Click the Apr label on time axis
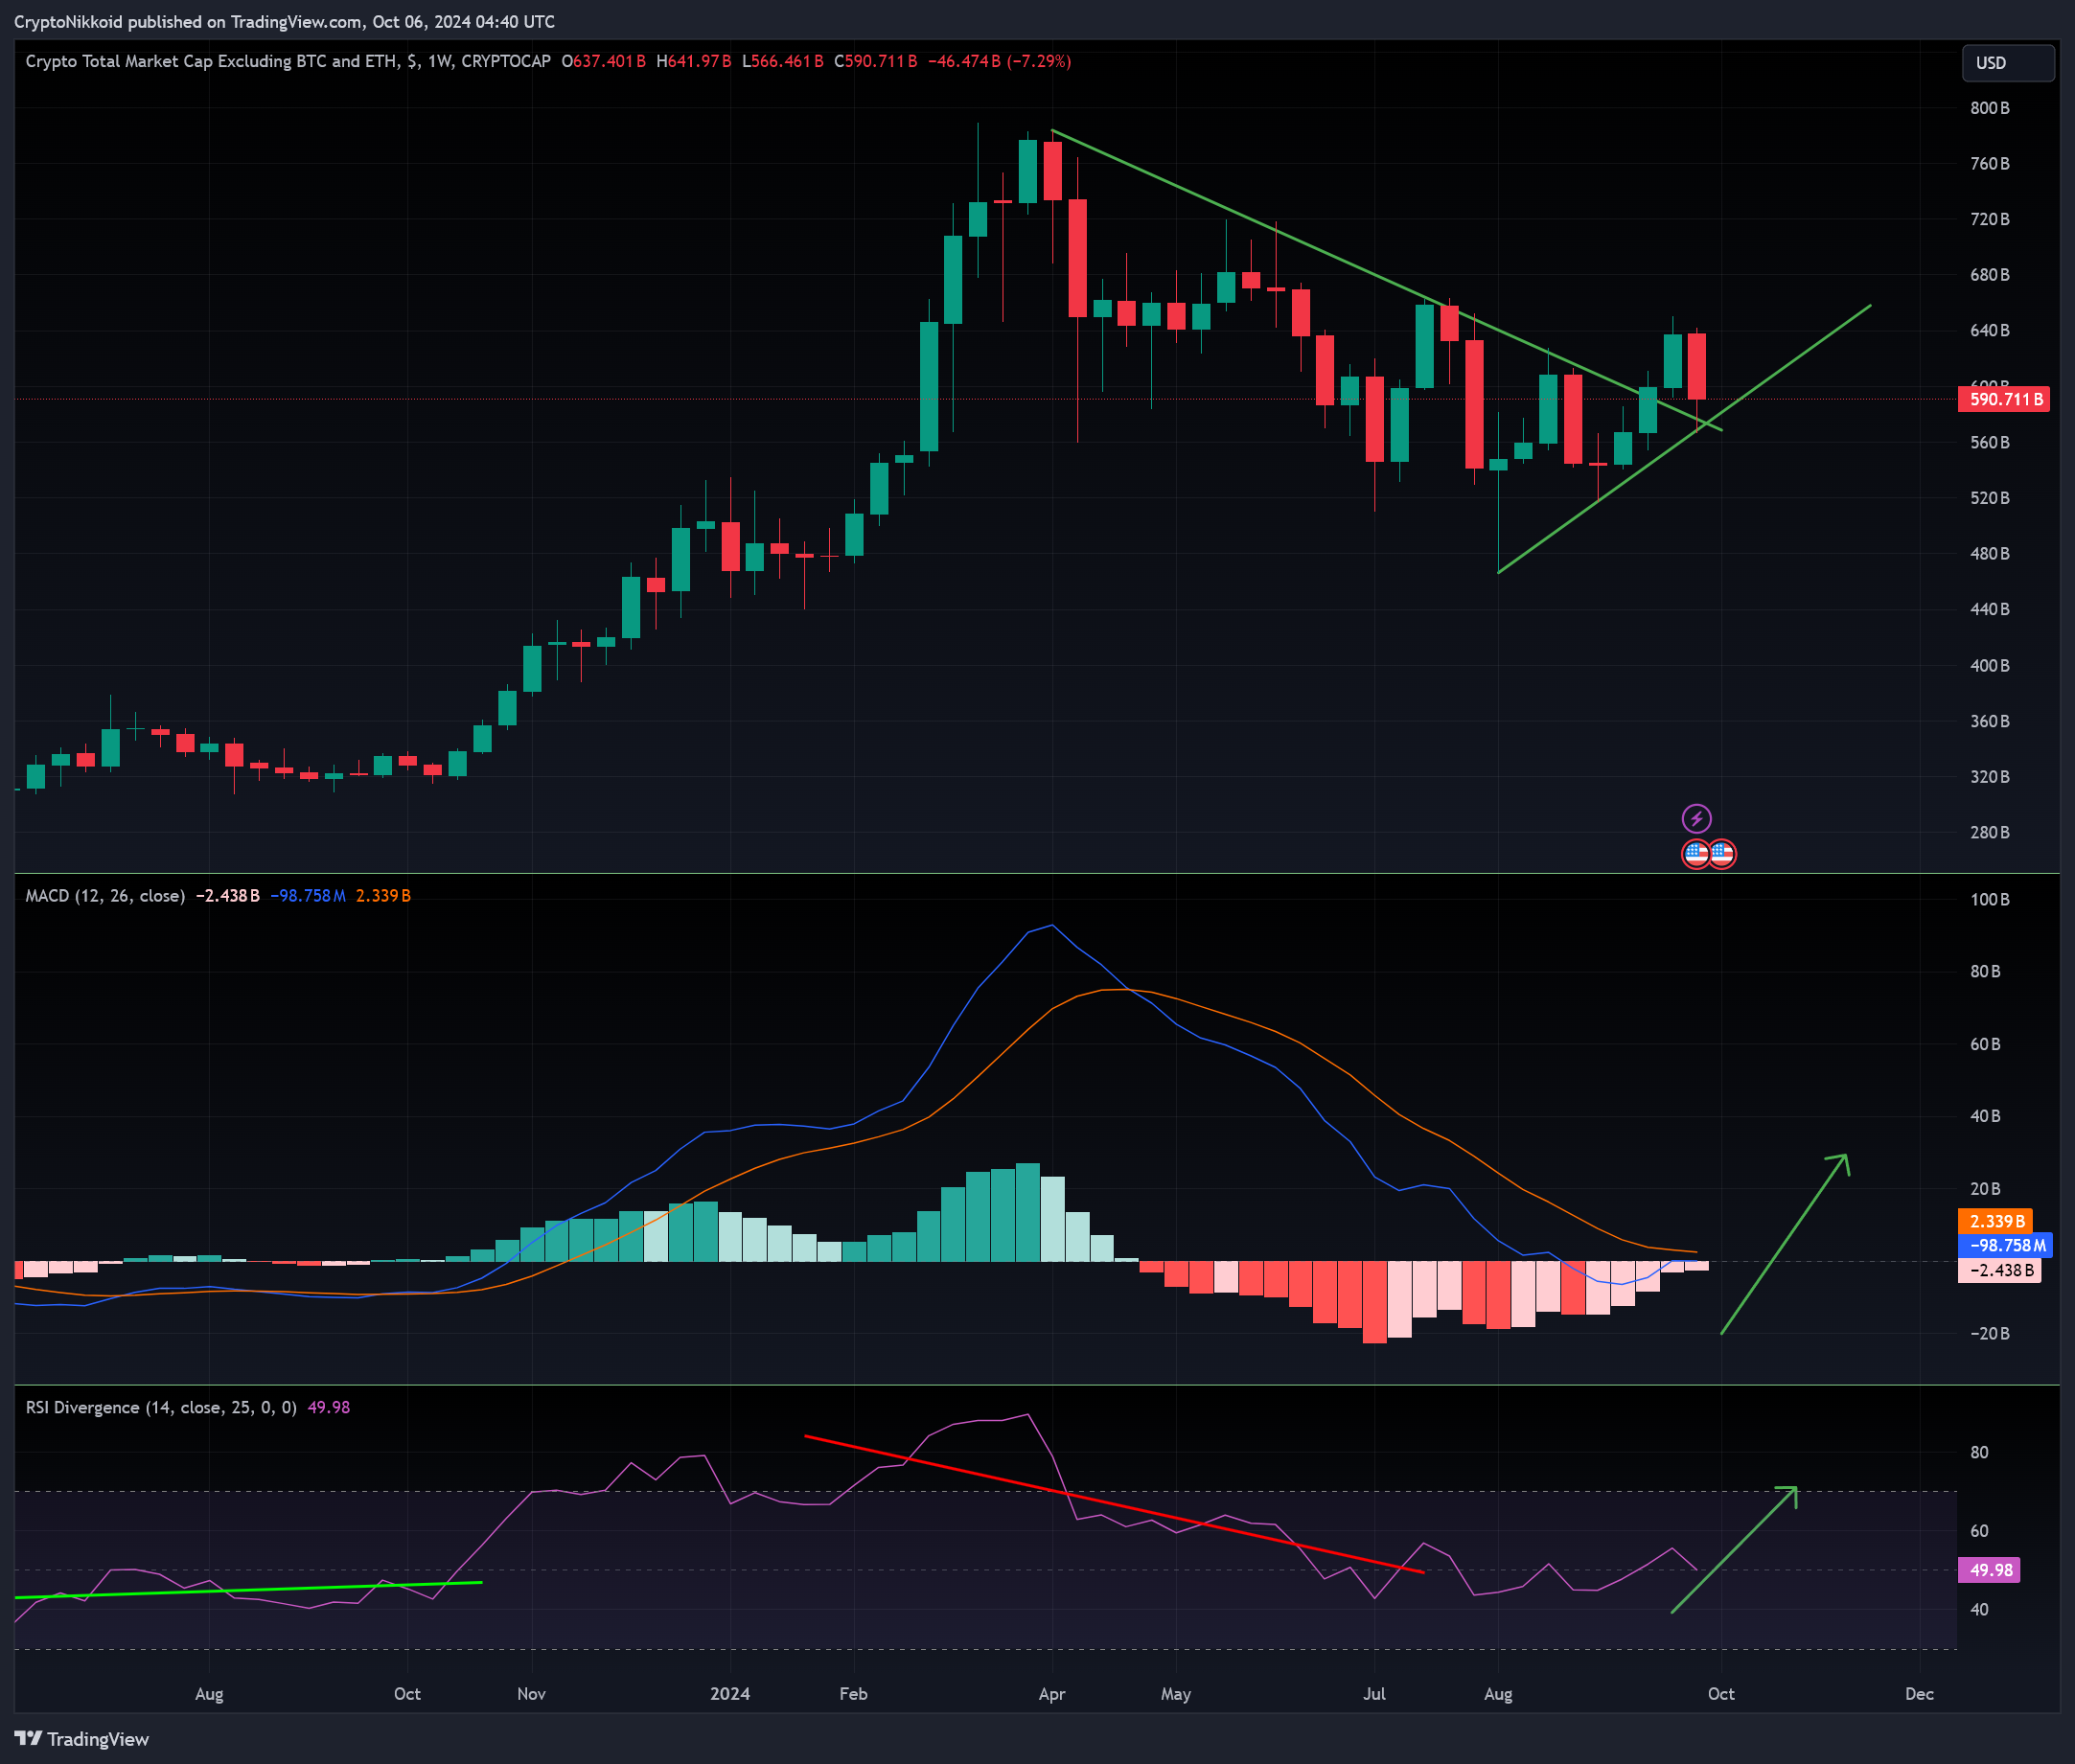This screenshot has height=1764, width=2075. [x=1052, y=1694]
